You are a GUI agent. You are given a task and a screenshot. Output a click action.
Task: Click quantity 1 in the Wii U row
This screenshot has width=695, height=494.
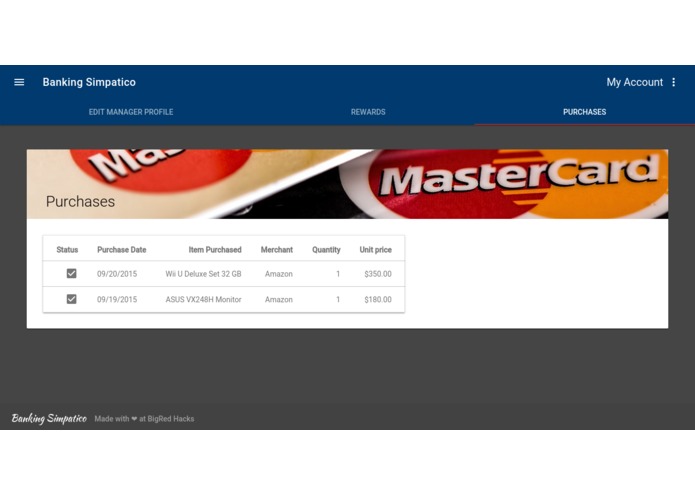[x=338, y=274]
